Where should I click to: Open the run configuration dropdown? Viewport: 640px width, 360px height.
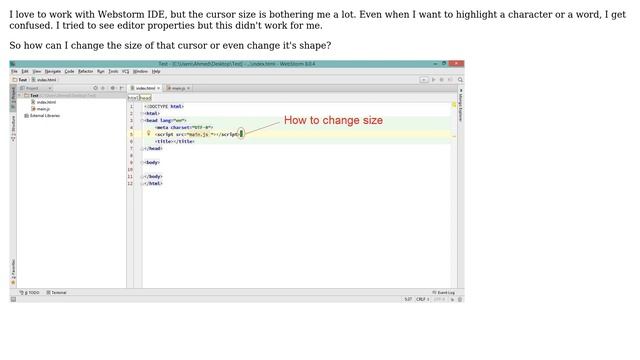click(x=424, y=80)
